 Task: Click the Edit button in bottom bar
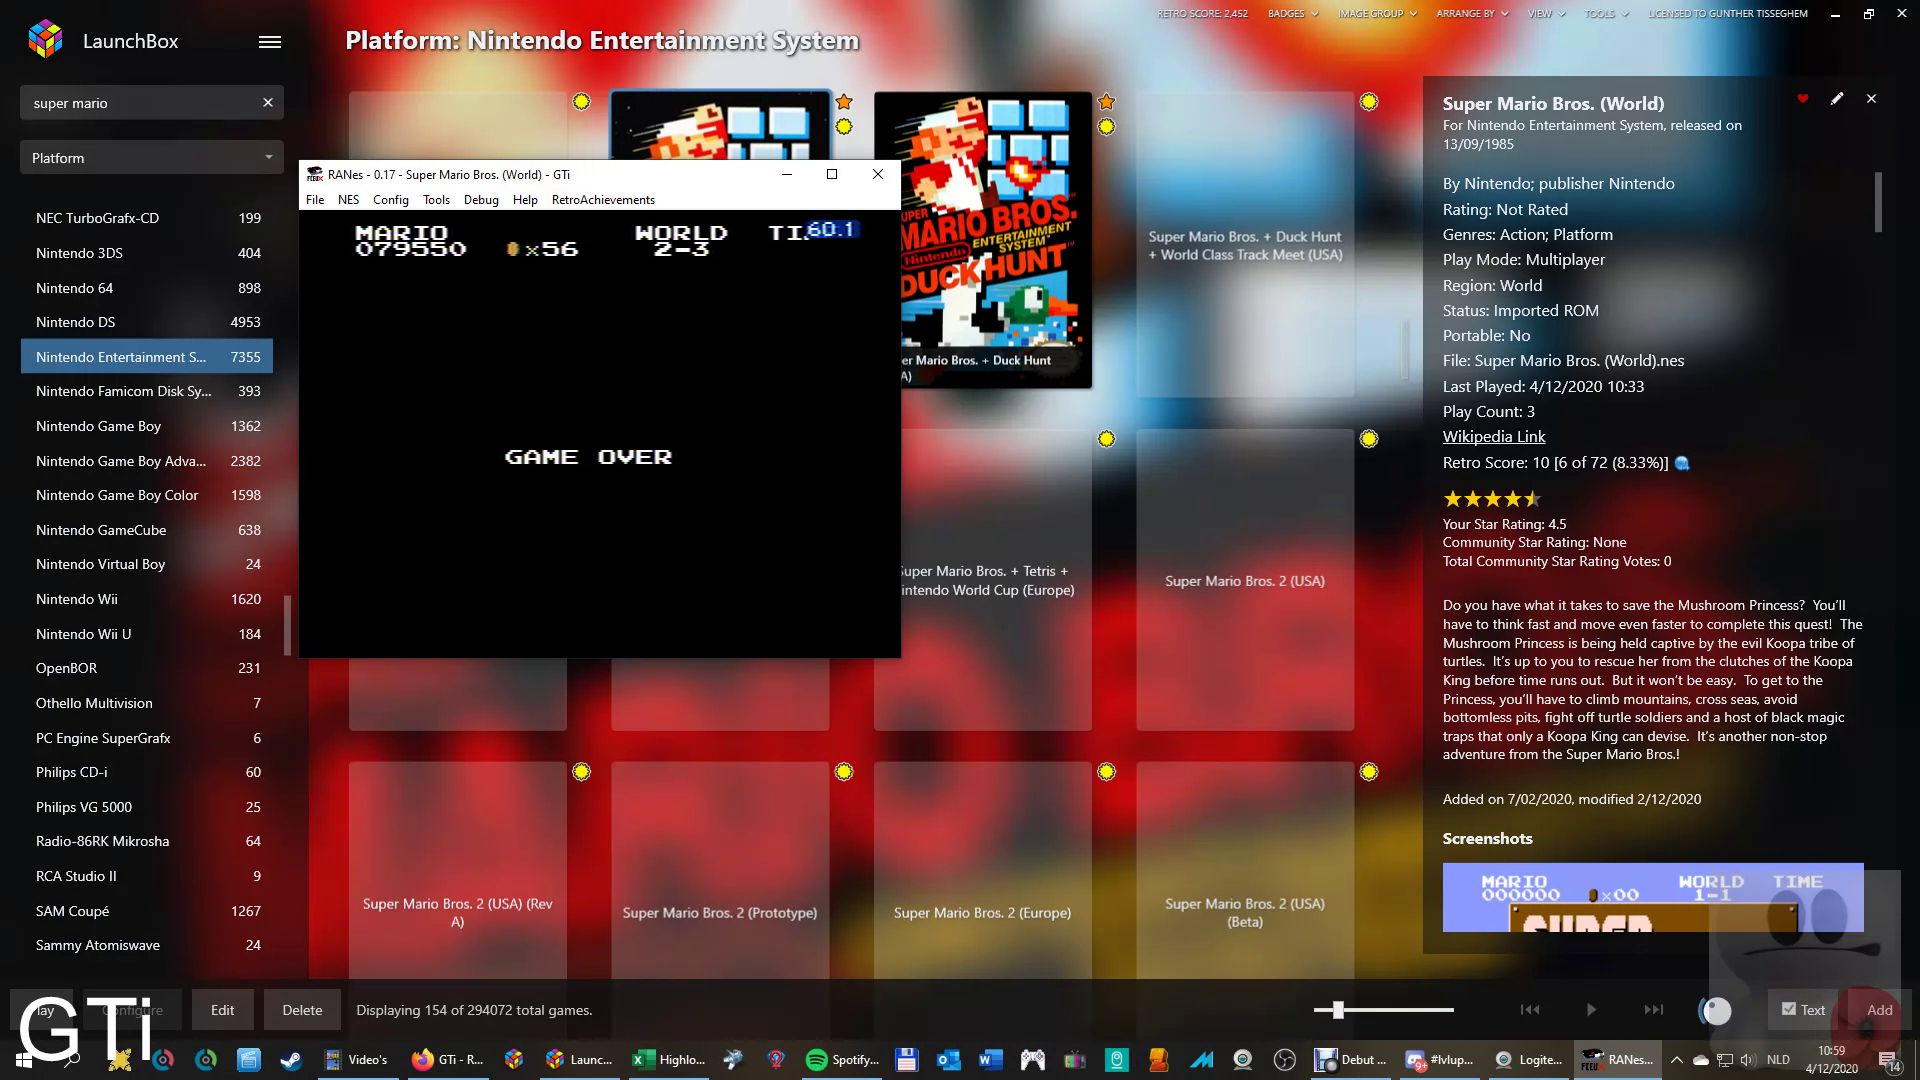(x=222, y=1010)
